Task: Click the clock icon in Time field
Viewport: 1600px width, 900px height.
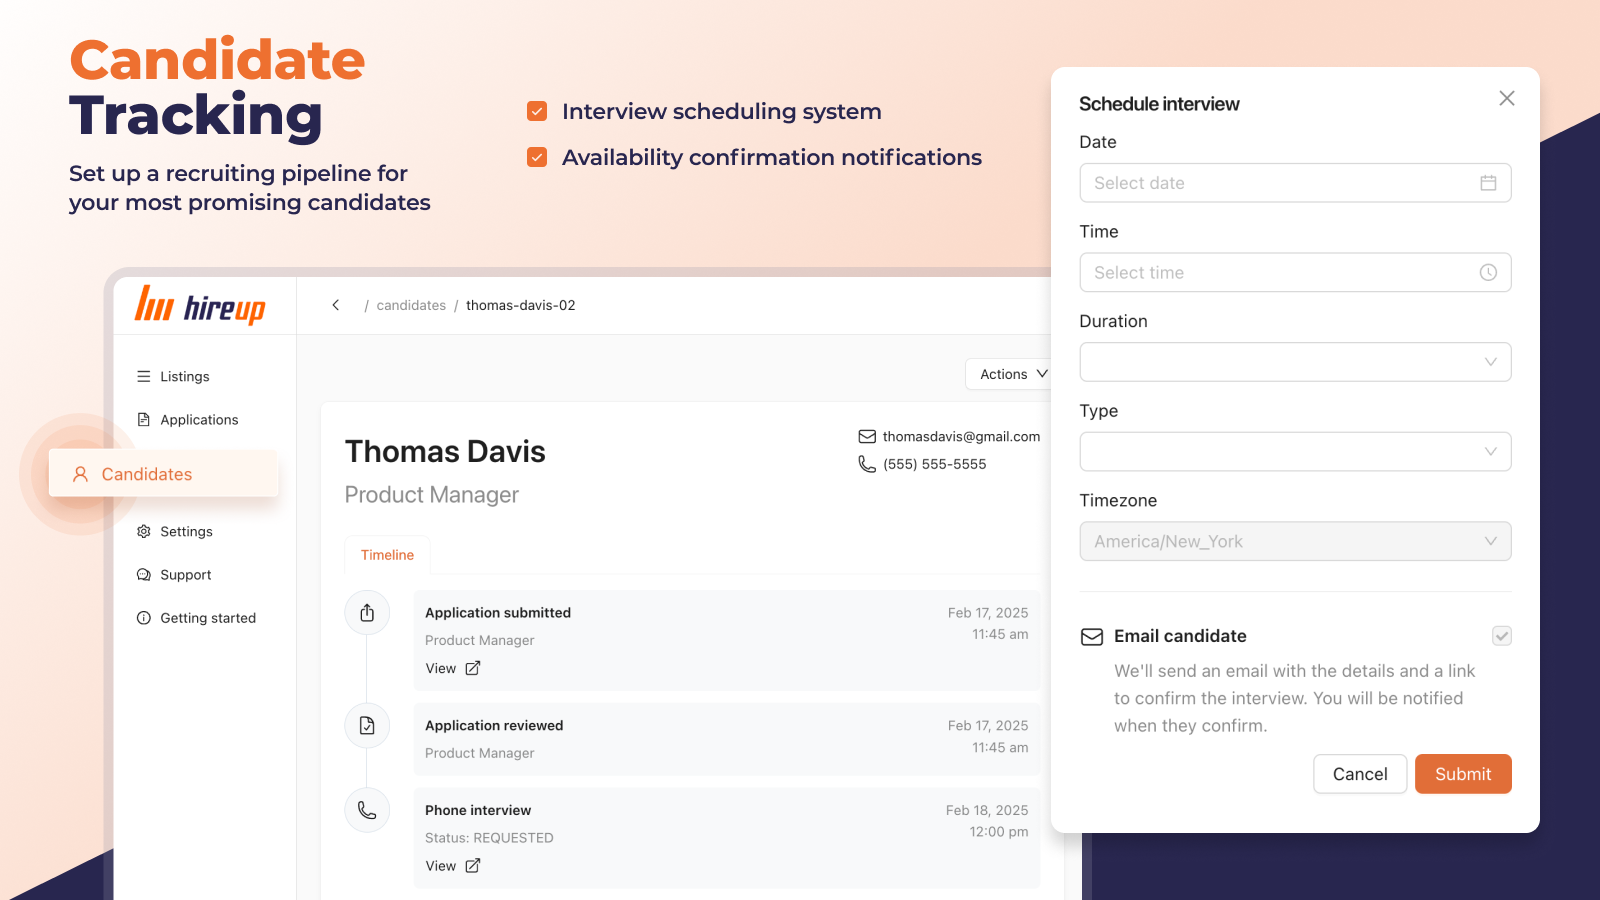Action: (1488, 273)
